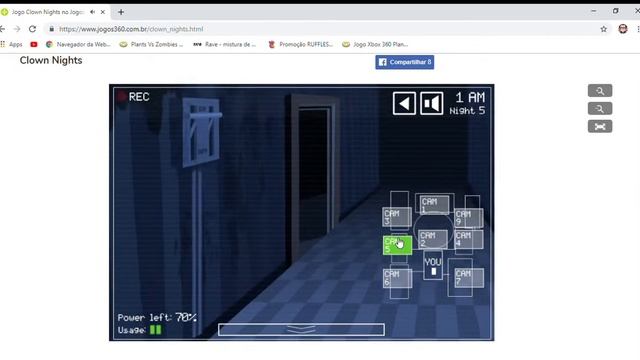
Task: Go forward with the browser forward arrow
Action: pos(17,29)
